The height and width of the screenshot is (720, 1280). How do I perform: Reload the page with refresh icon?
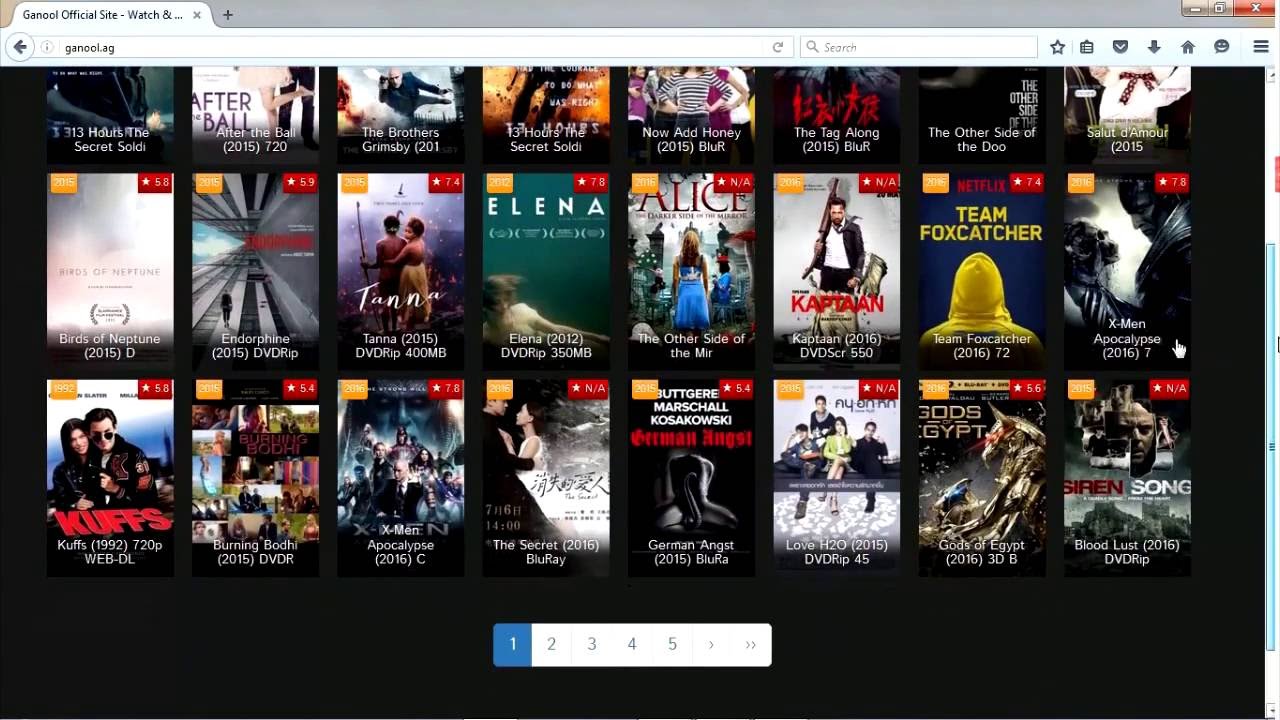pyautogui.click(x=777, y=47)
